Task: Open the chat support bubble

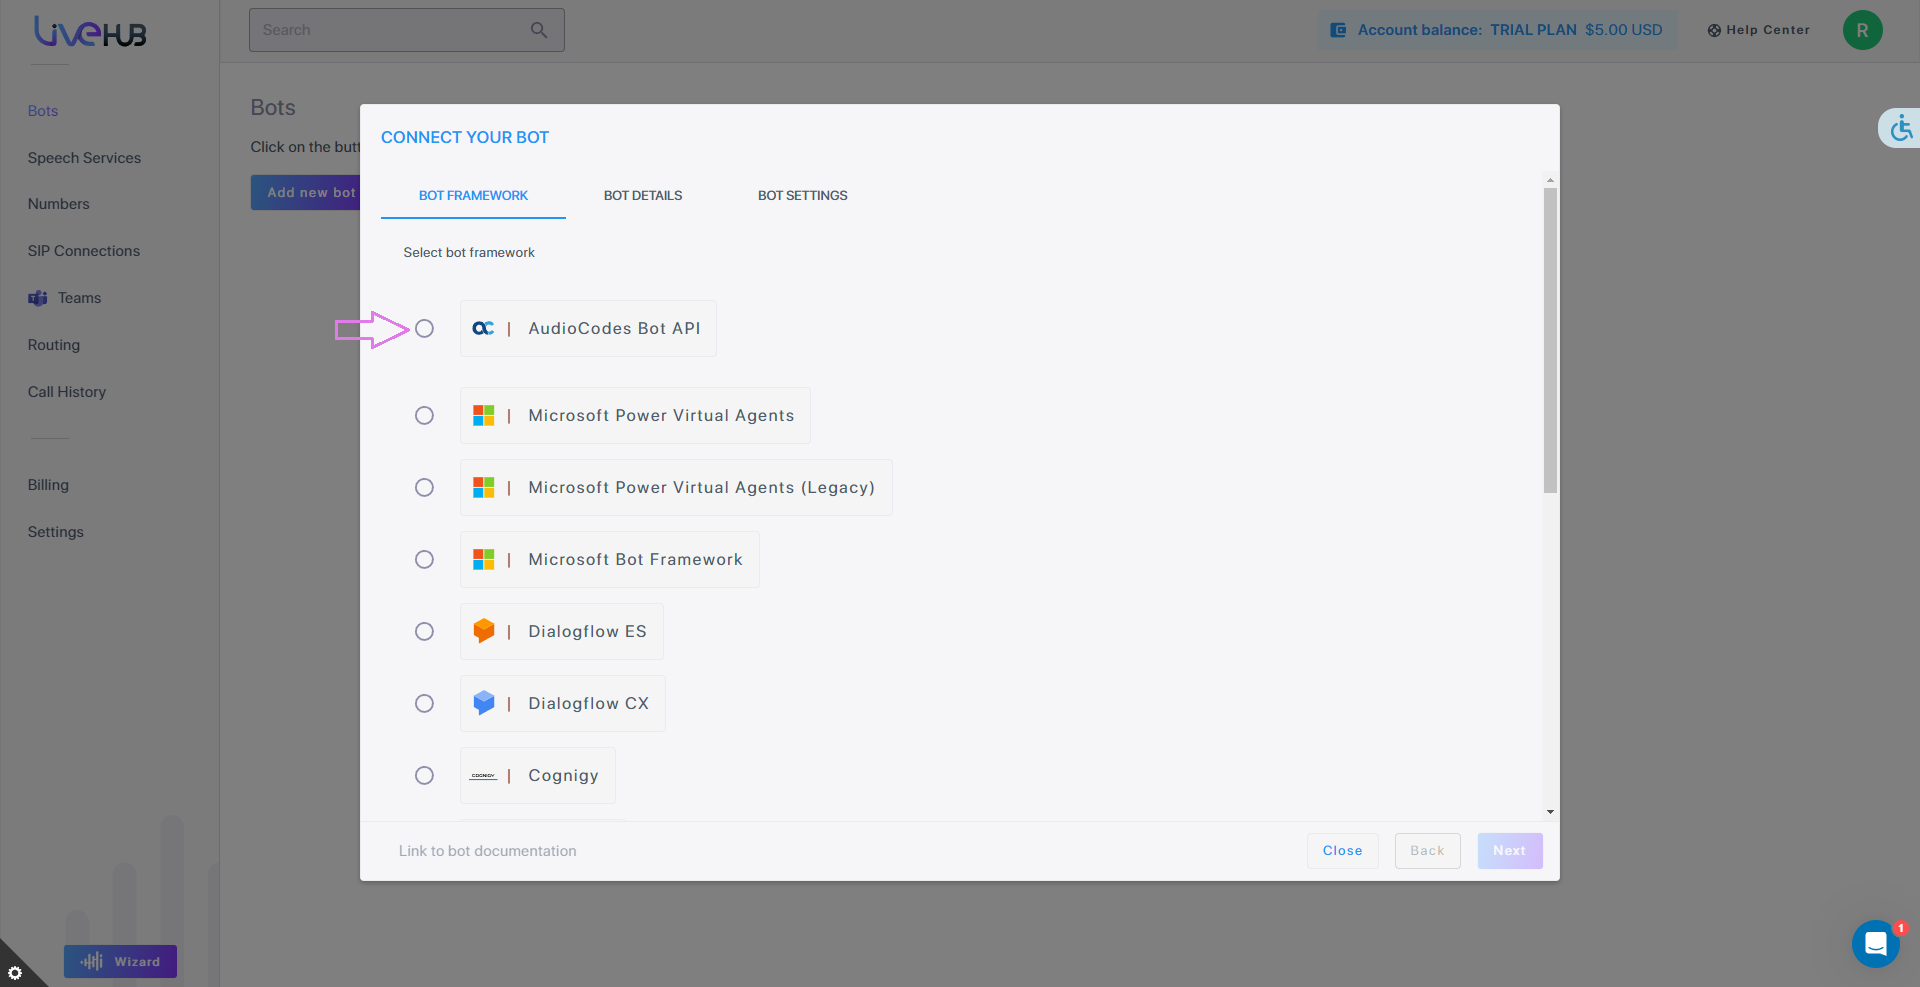Action: pos(1876,943)
